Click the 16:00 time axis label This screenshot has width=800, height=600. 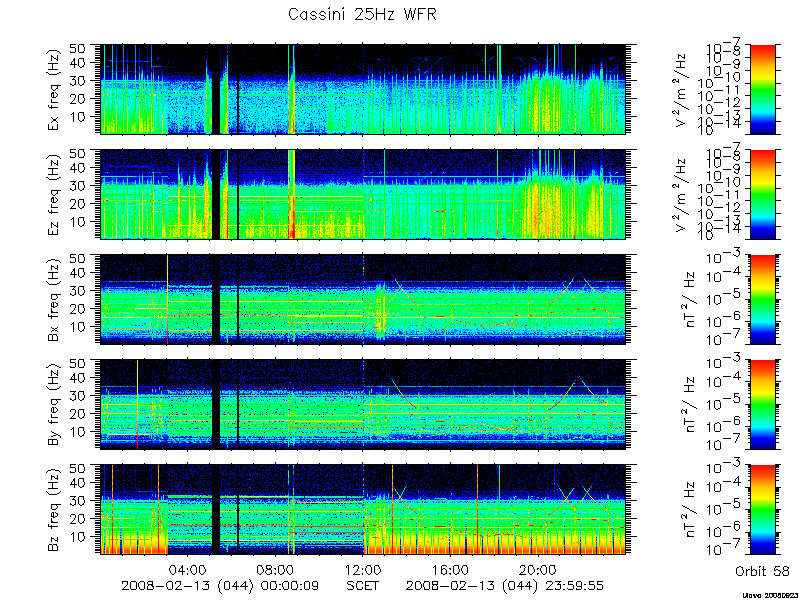(x=450, y=569)
